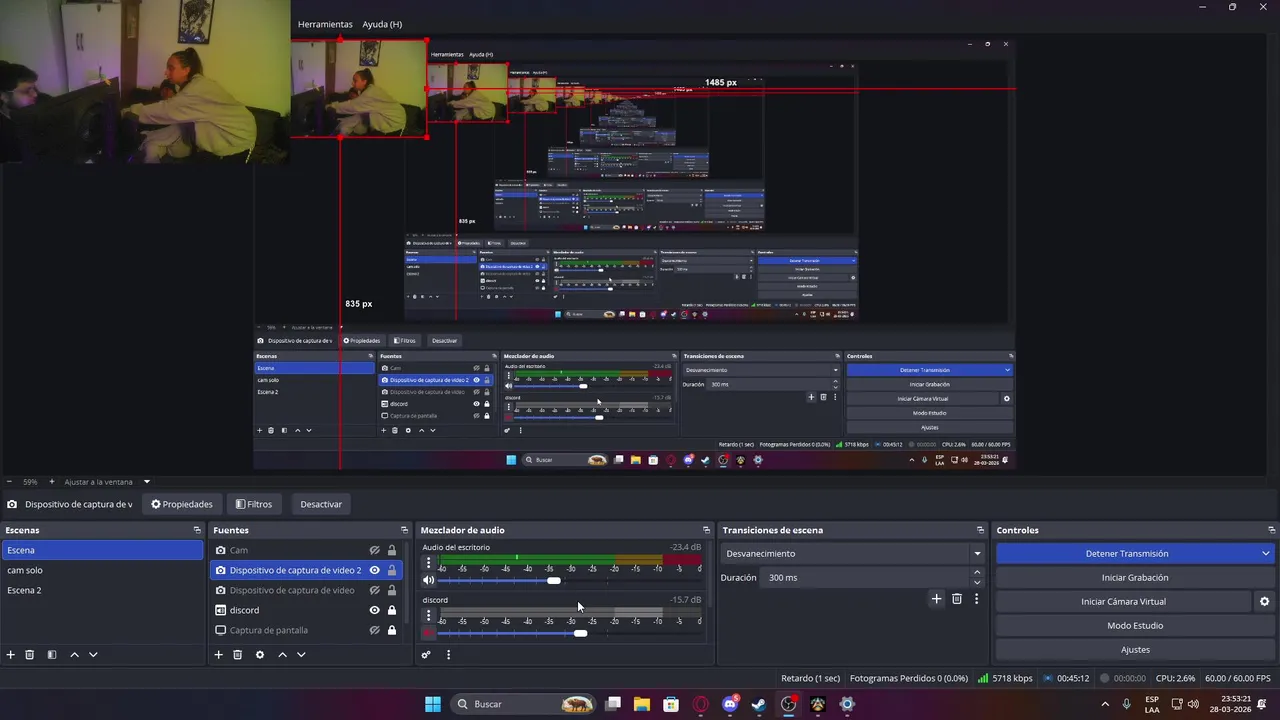Screen dimensions: 1280x720
Task: Decrease transition duration stepper
Action: 977,582
